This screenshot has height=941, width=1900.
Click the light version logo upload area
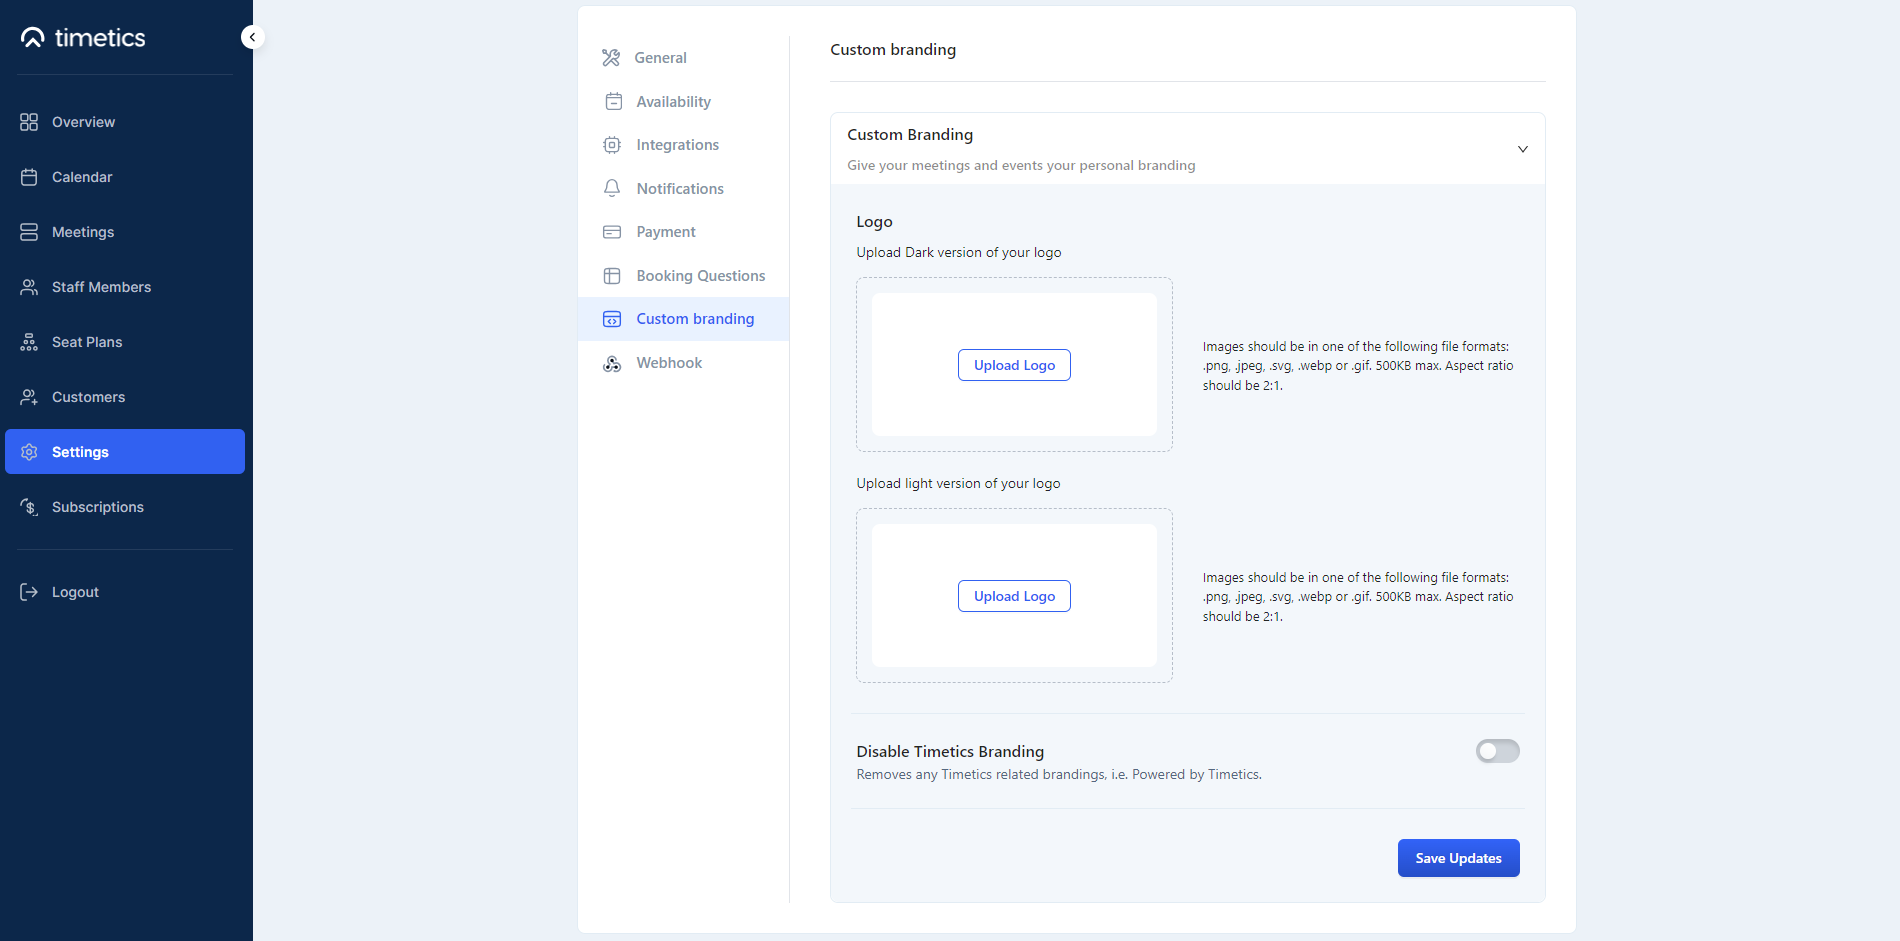1014,596
